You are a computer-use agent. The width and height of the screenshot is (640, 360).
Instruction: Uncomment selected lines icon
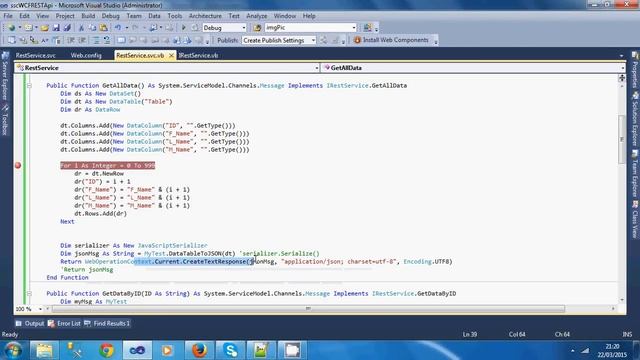click(x=107, y=40)
